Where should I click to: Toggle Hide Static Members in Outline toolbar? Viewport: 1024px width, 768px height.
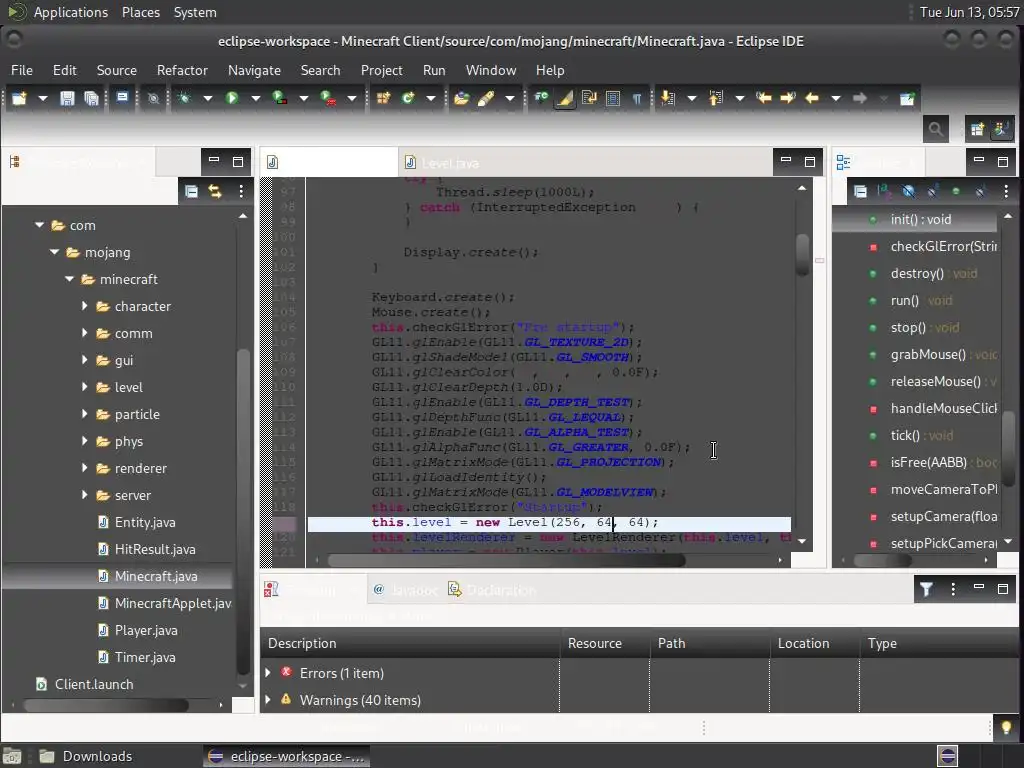pos(933,191)
